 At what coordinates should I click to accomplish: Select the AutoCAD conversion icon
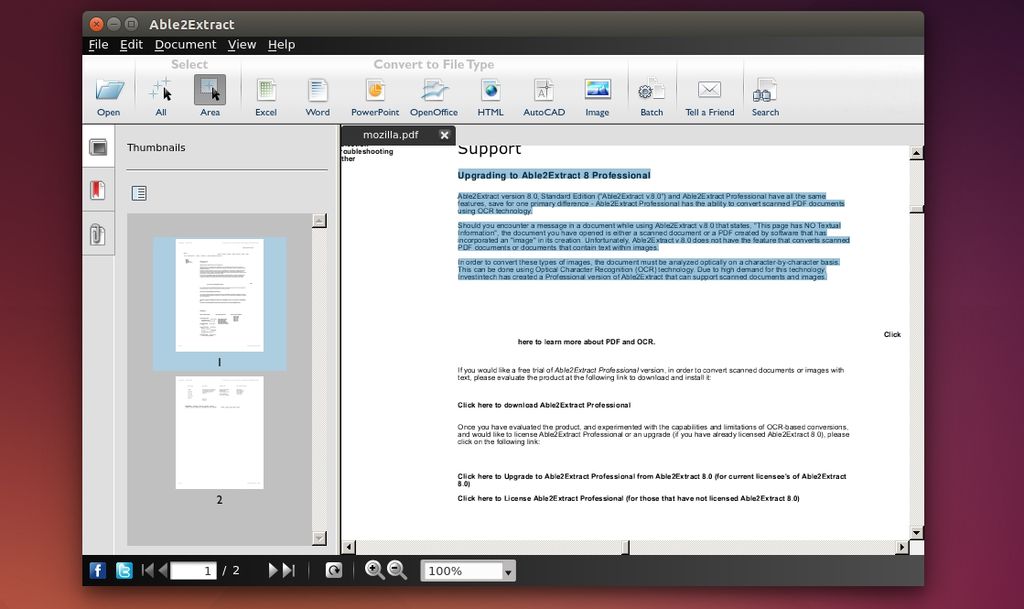[x=544, y=92]
